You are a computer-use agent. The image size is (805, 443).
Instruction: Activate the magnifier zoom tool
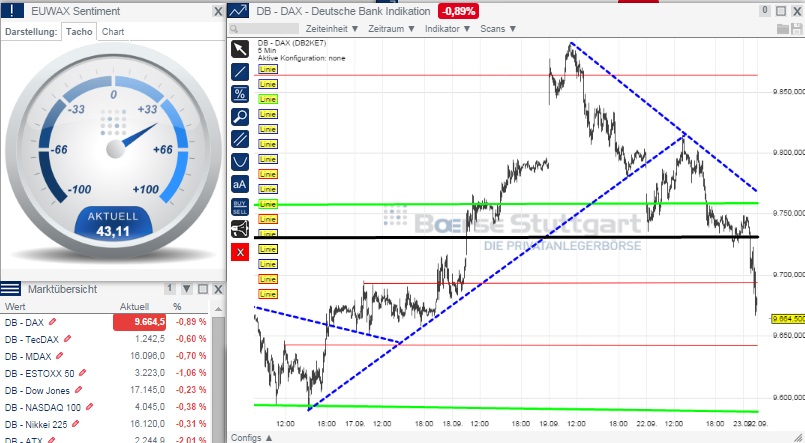coord(240,117)
